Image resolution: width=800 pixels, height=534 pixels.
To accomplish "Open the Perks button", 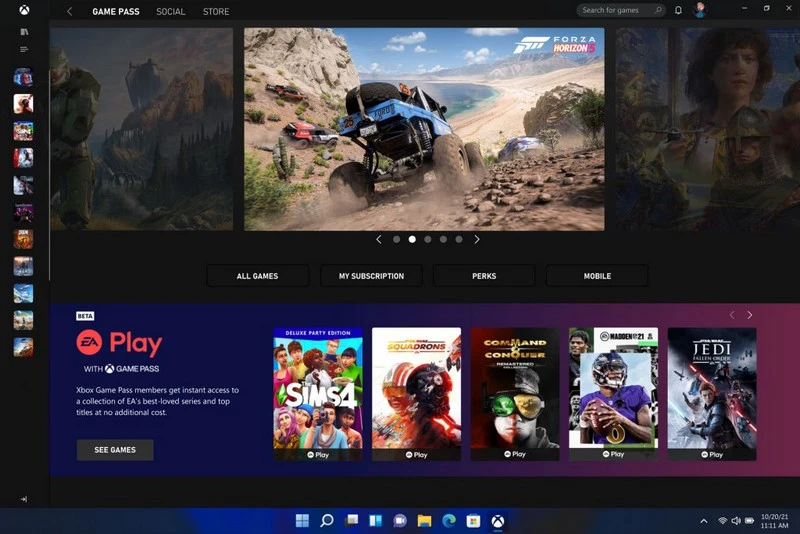I will tap(484, 276).
